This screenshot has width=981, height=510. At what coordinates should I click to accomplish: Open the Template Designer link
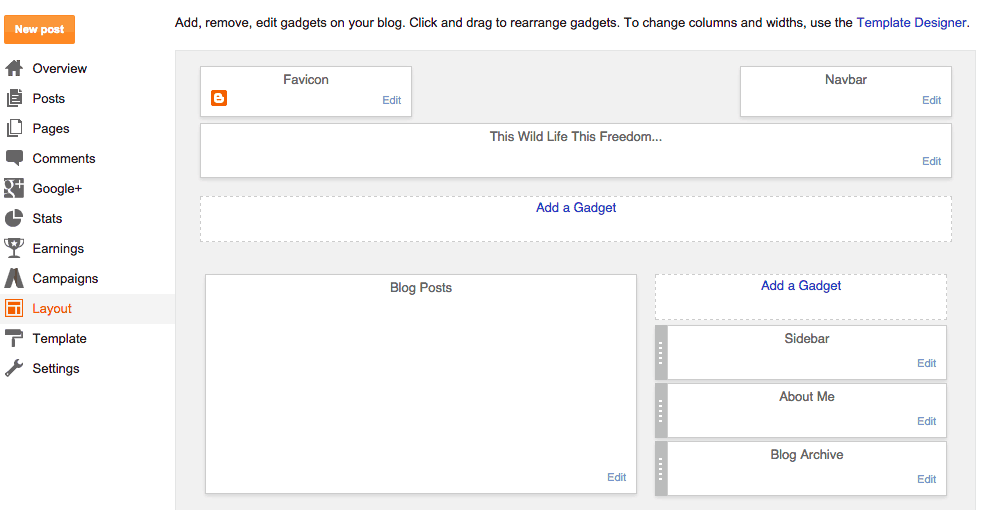(911, 23)
